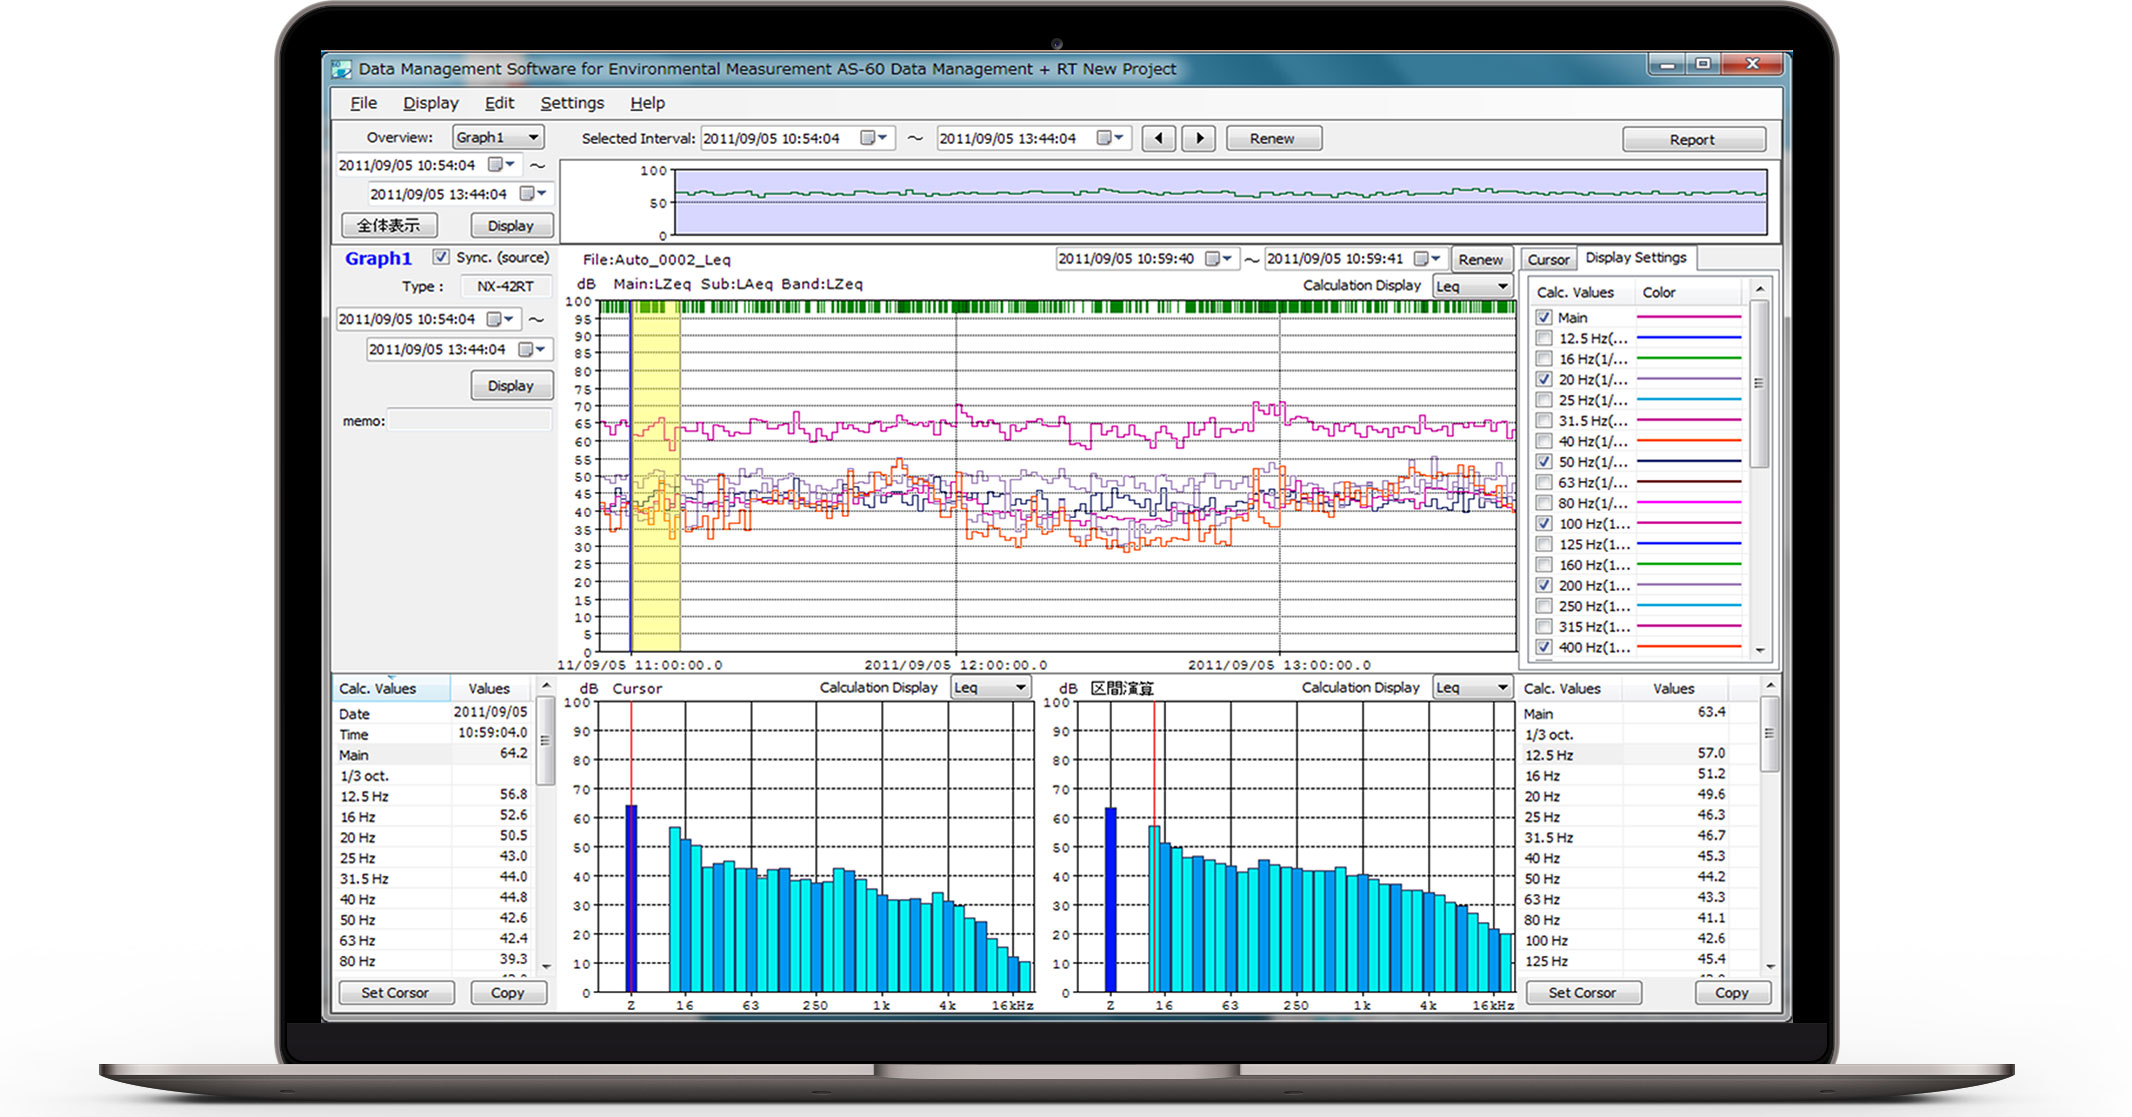Click the Report button
The width and height of the screenshot is (2132, 1117).
click(x=1693, y=140)
